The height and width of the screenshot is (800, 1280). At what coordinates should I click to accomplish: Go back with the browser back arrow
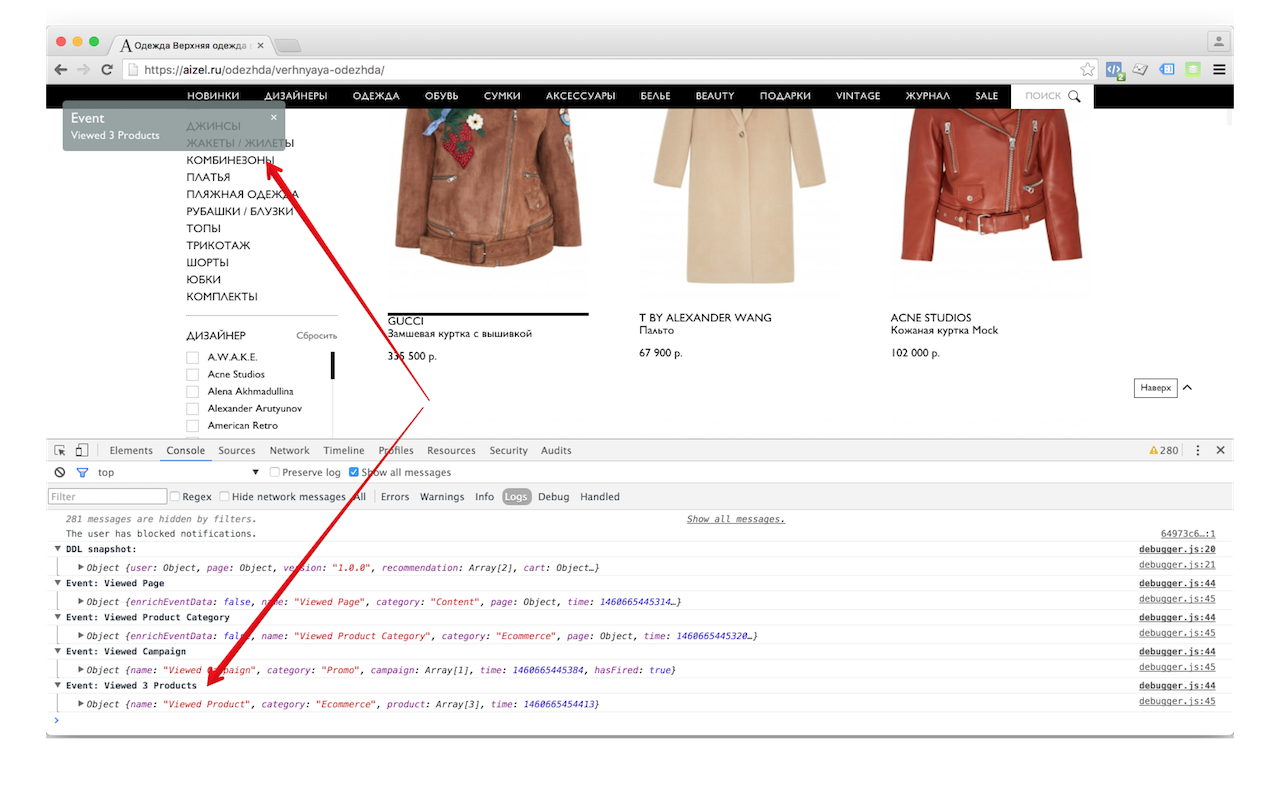click(61, 70)
